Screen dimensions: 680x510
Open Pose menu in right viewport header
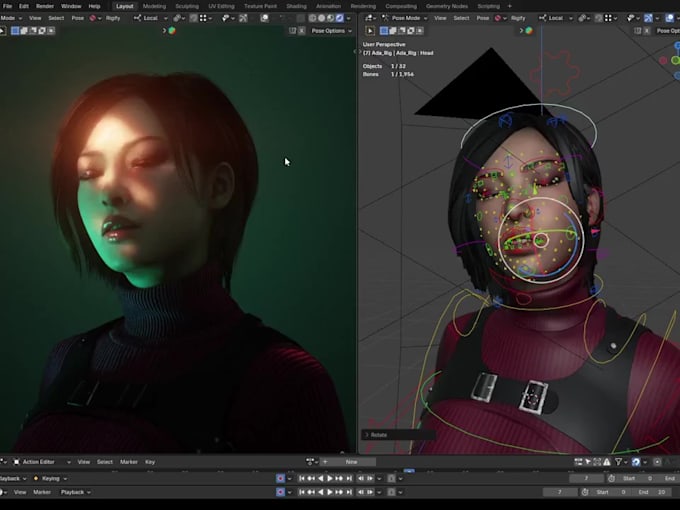483,18
